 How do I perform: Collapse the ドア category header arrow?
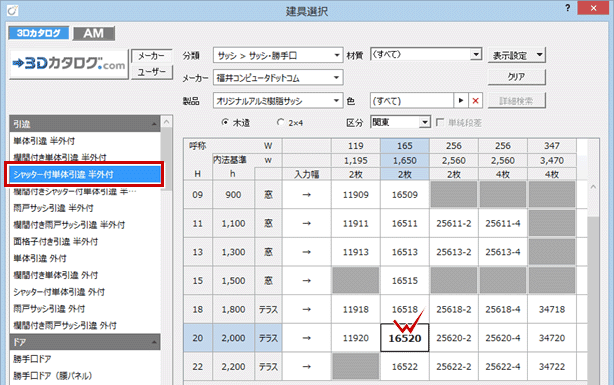click(x=154, y=342)
